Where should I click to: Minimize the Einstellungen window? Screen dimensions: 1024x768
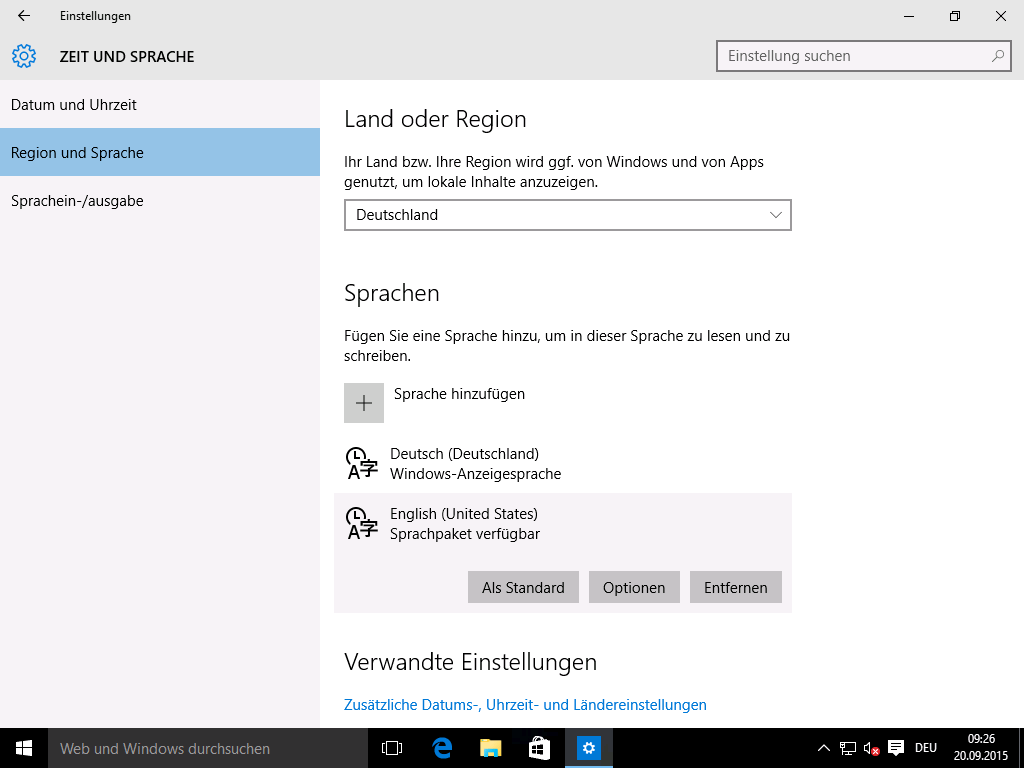pos(909,16)
